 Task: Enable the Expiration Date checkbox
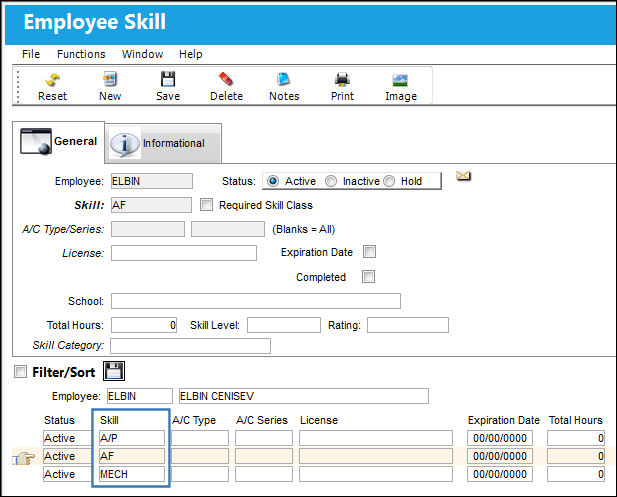tap(369, 251)
